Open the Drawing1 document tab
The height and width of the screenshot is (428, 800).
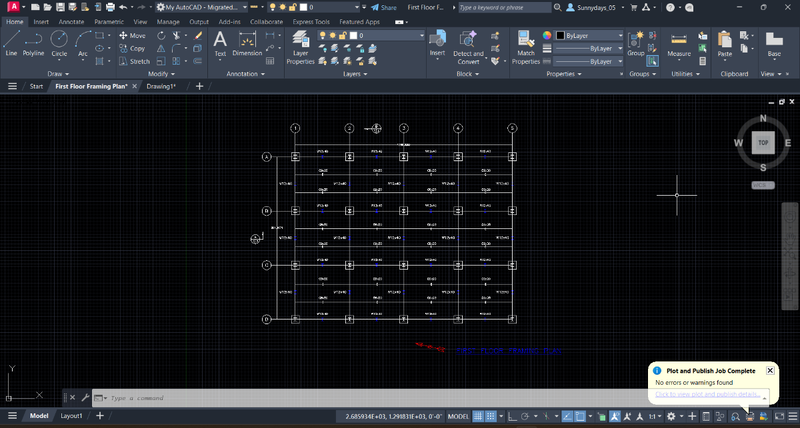[x=160, y=87]
